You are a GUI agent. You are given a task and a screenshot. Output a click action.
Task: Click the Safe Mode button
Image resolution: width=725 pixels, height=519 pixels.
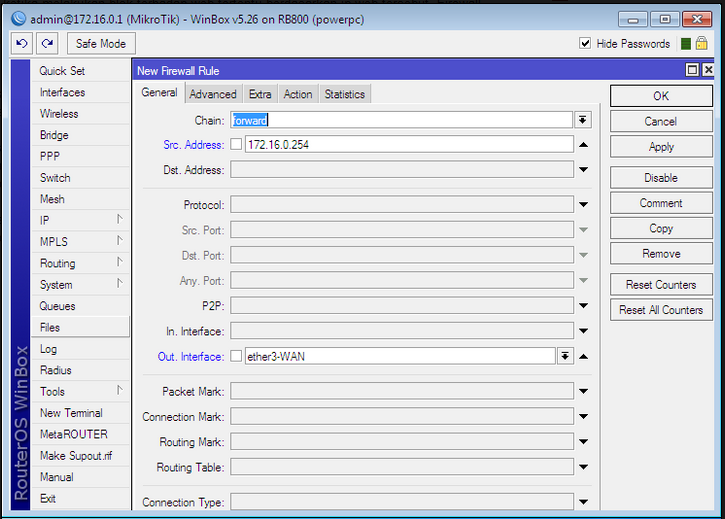tap(101, 43)
